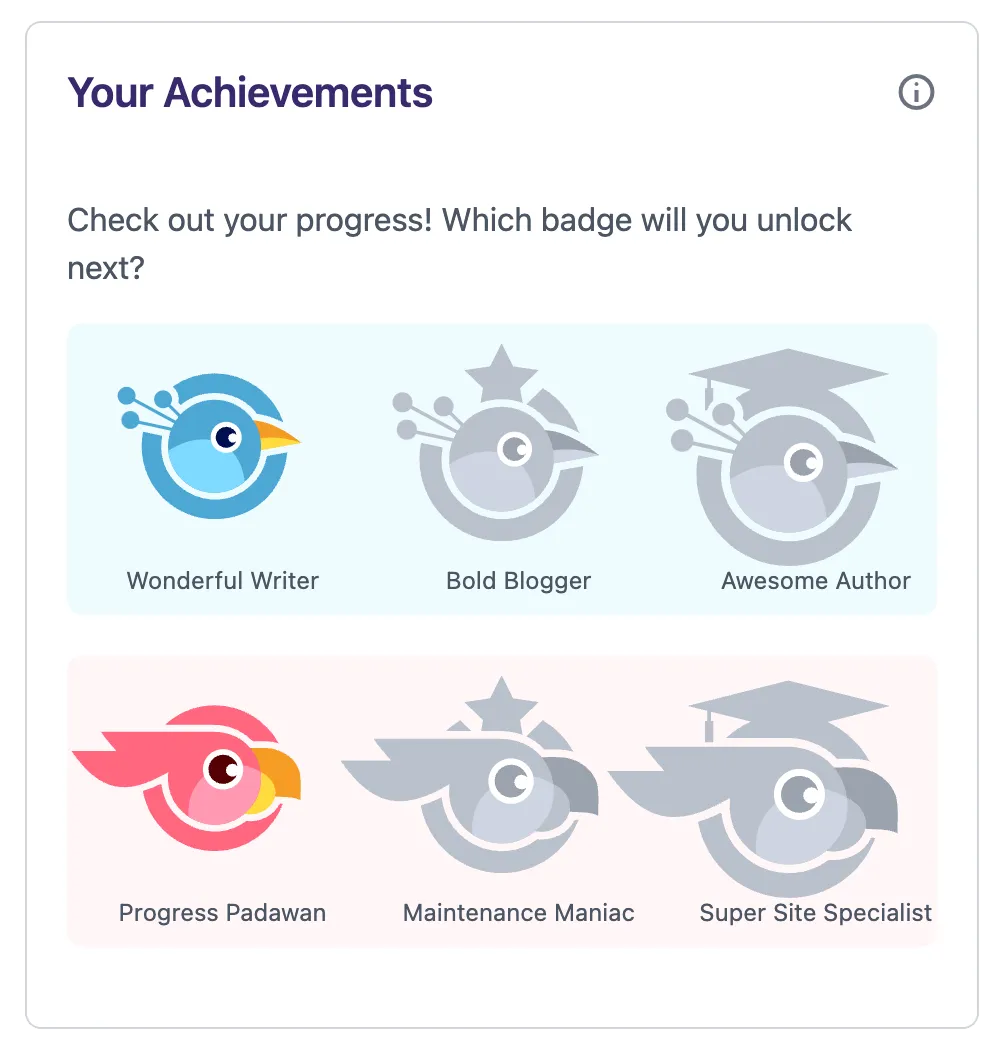Click the Bold Blogger label text
Screen dimensions: 1007x1061
click(x=518, y=581)
